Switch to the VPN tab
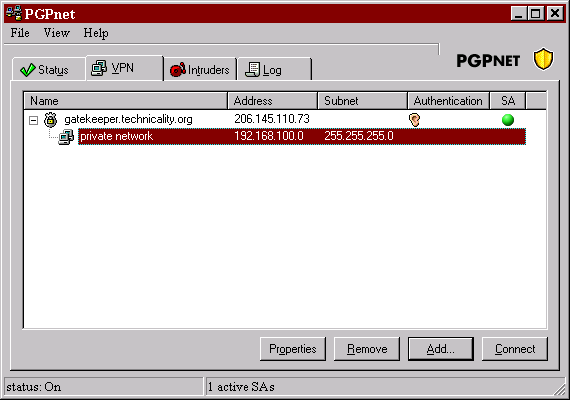 pos(125,68)
